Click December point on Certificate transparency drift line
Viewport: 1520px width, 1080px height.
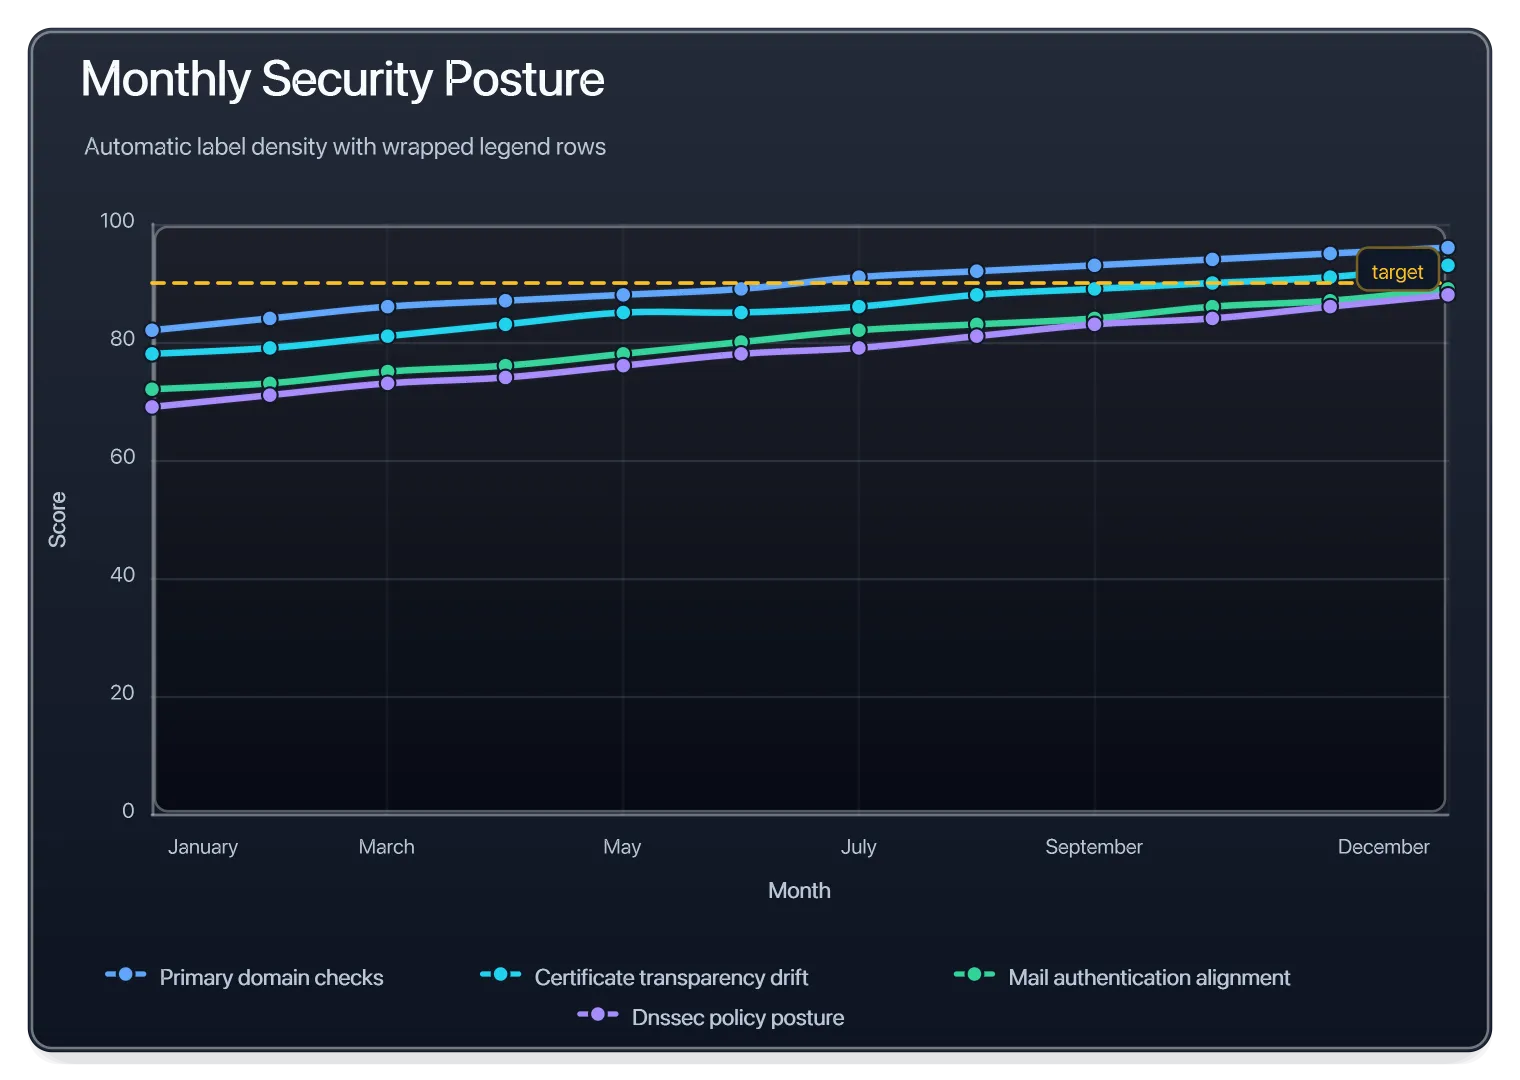click(1447, 265)
